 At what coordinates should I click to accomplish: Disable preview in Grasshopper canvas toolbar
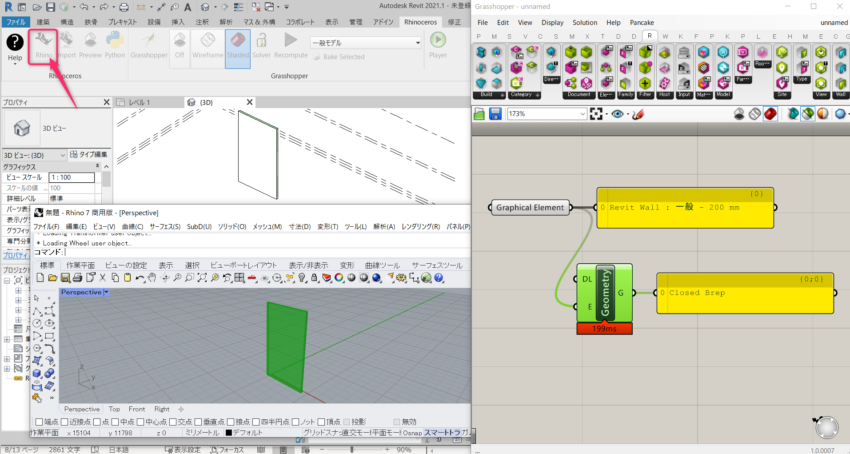(x=739, y=114)
